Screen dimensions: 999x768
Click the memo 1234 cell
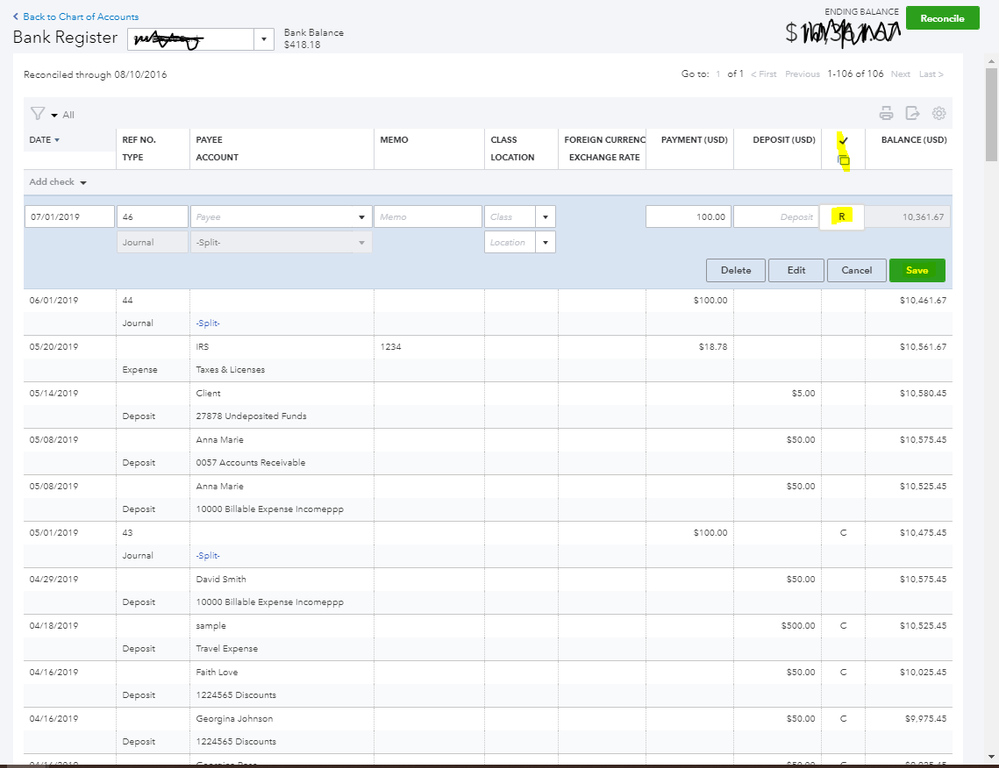391,347
